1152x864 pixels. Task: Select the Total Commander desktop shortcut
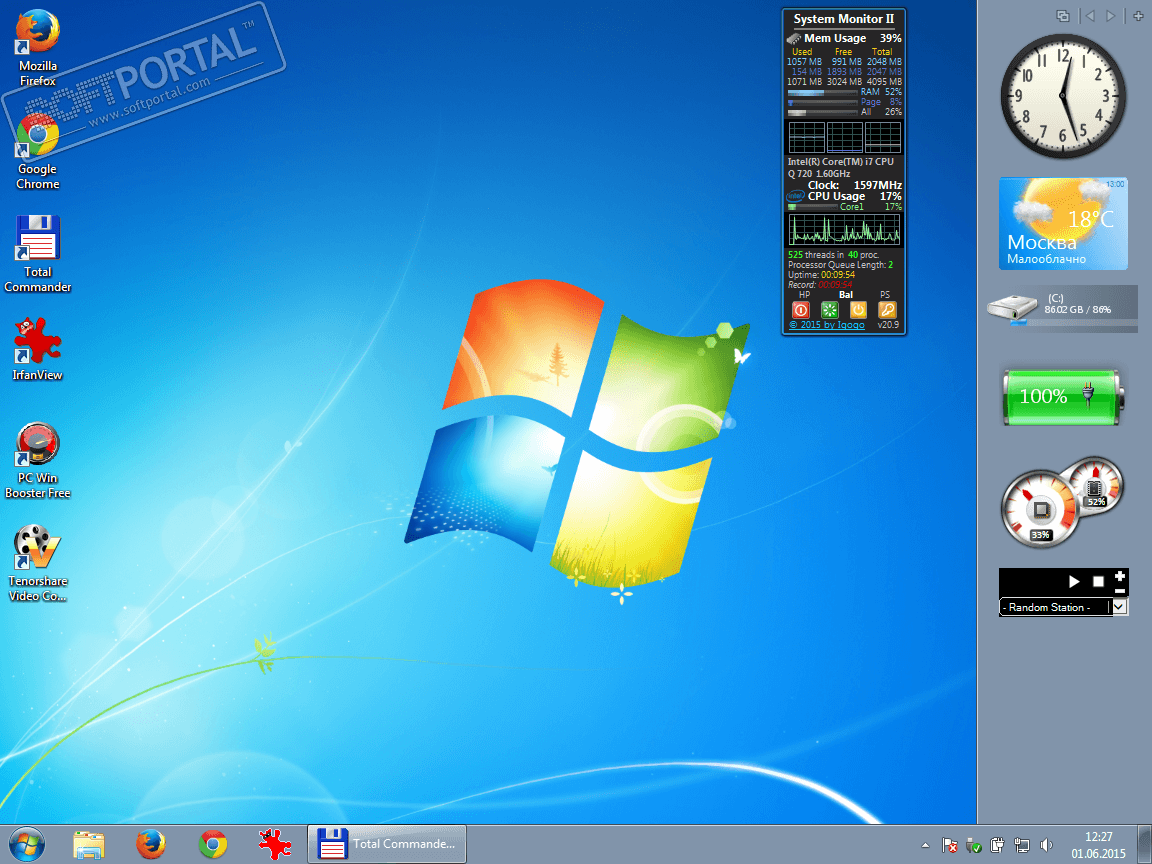point(37,254)
